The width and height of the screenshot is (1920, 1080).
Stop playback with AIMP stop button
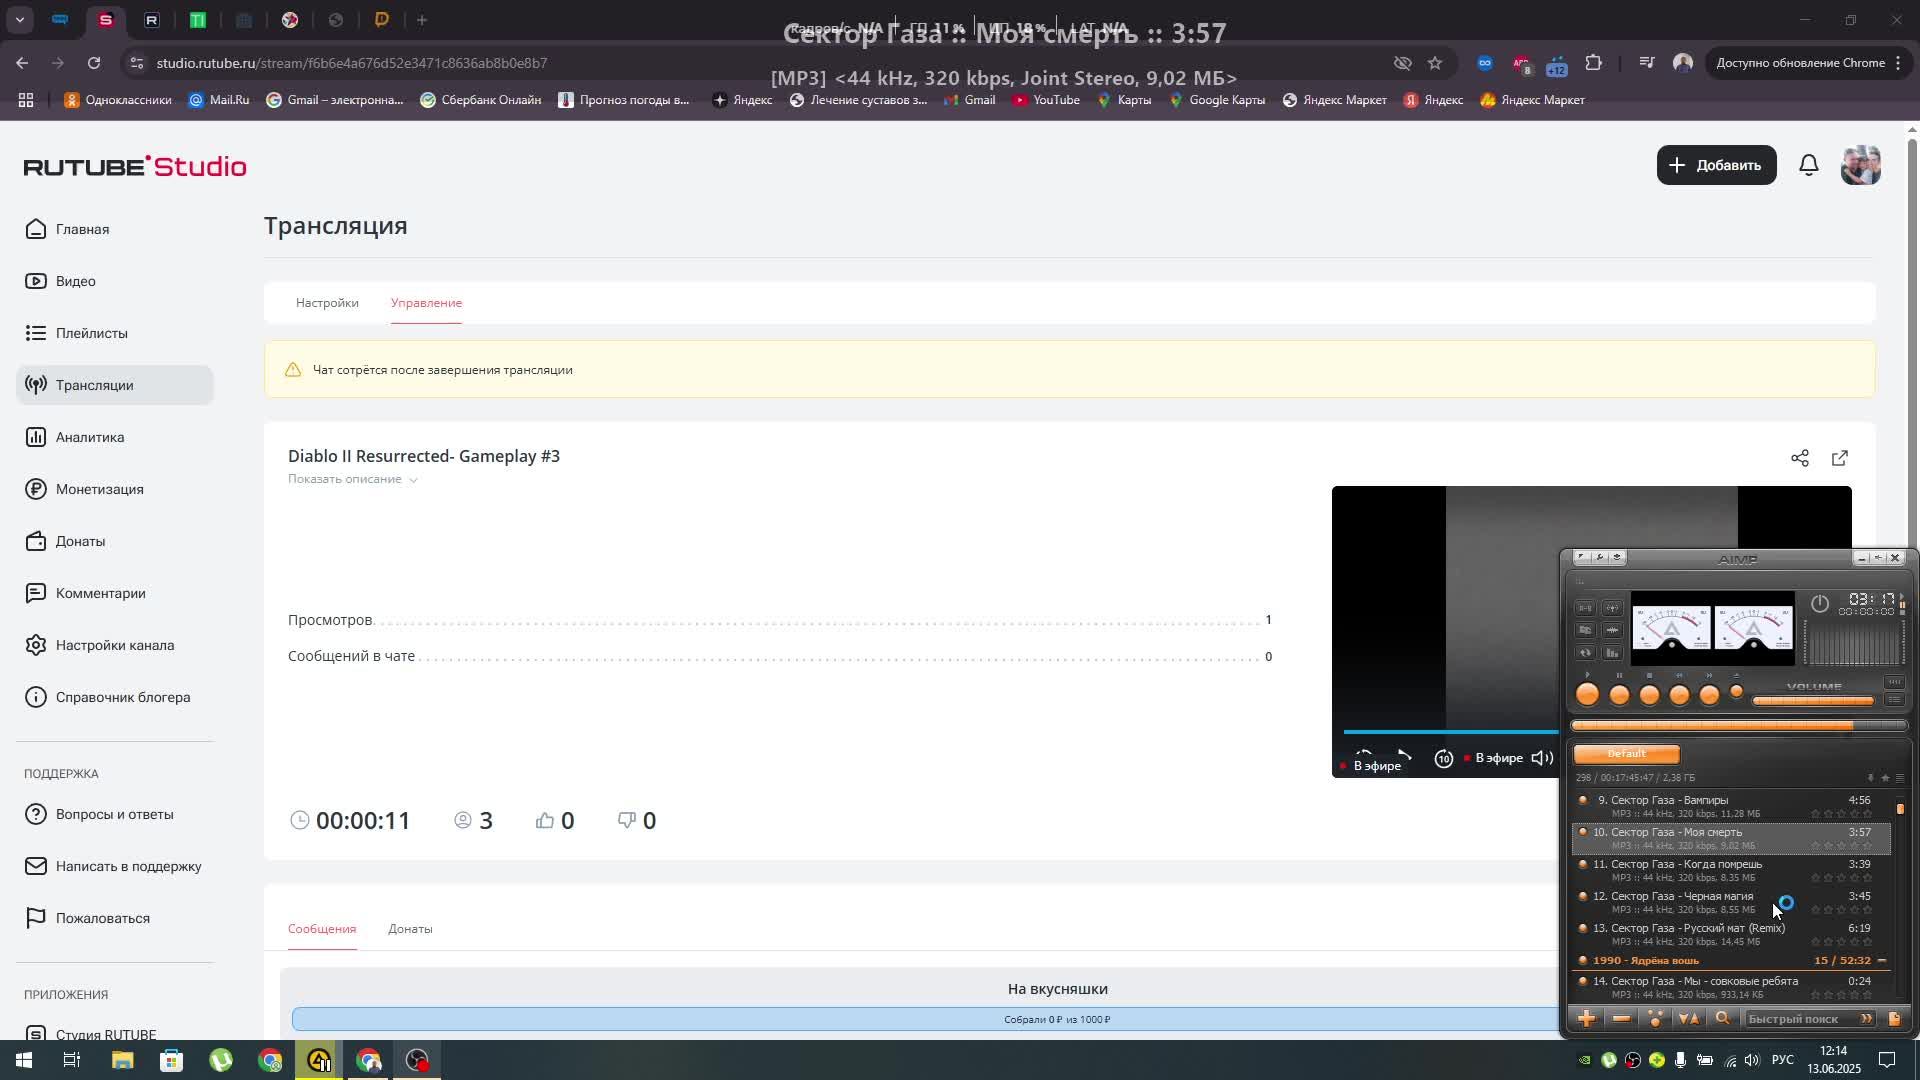click(x=1649, y=694)
